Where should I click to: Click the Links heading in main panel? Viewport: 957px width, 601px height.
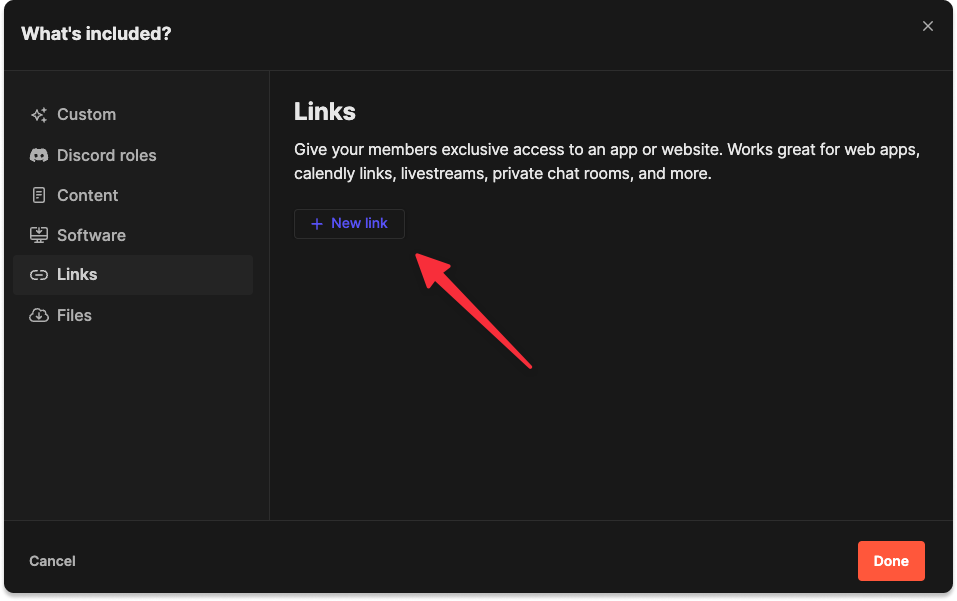325,112
